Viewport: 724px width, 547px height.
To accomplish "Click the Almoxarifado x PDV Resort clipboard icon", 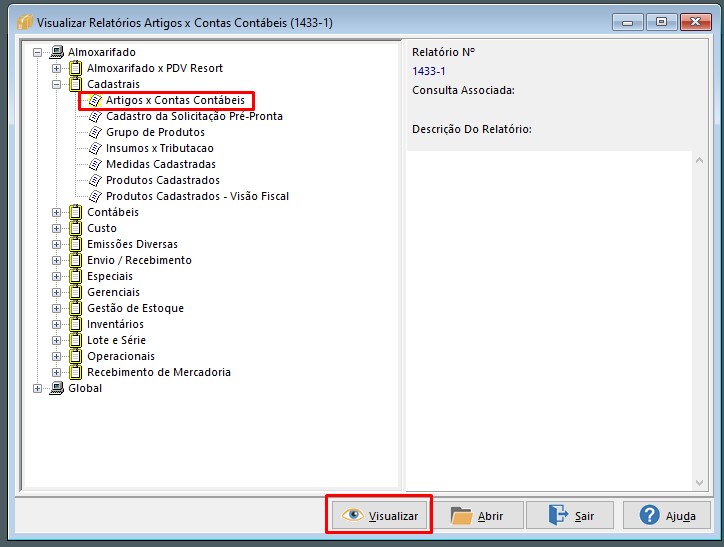I will pyautogui.click(x=75, y=68).
